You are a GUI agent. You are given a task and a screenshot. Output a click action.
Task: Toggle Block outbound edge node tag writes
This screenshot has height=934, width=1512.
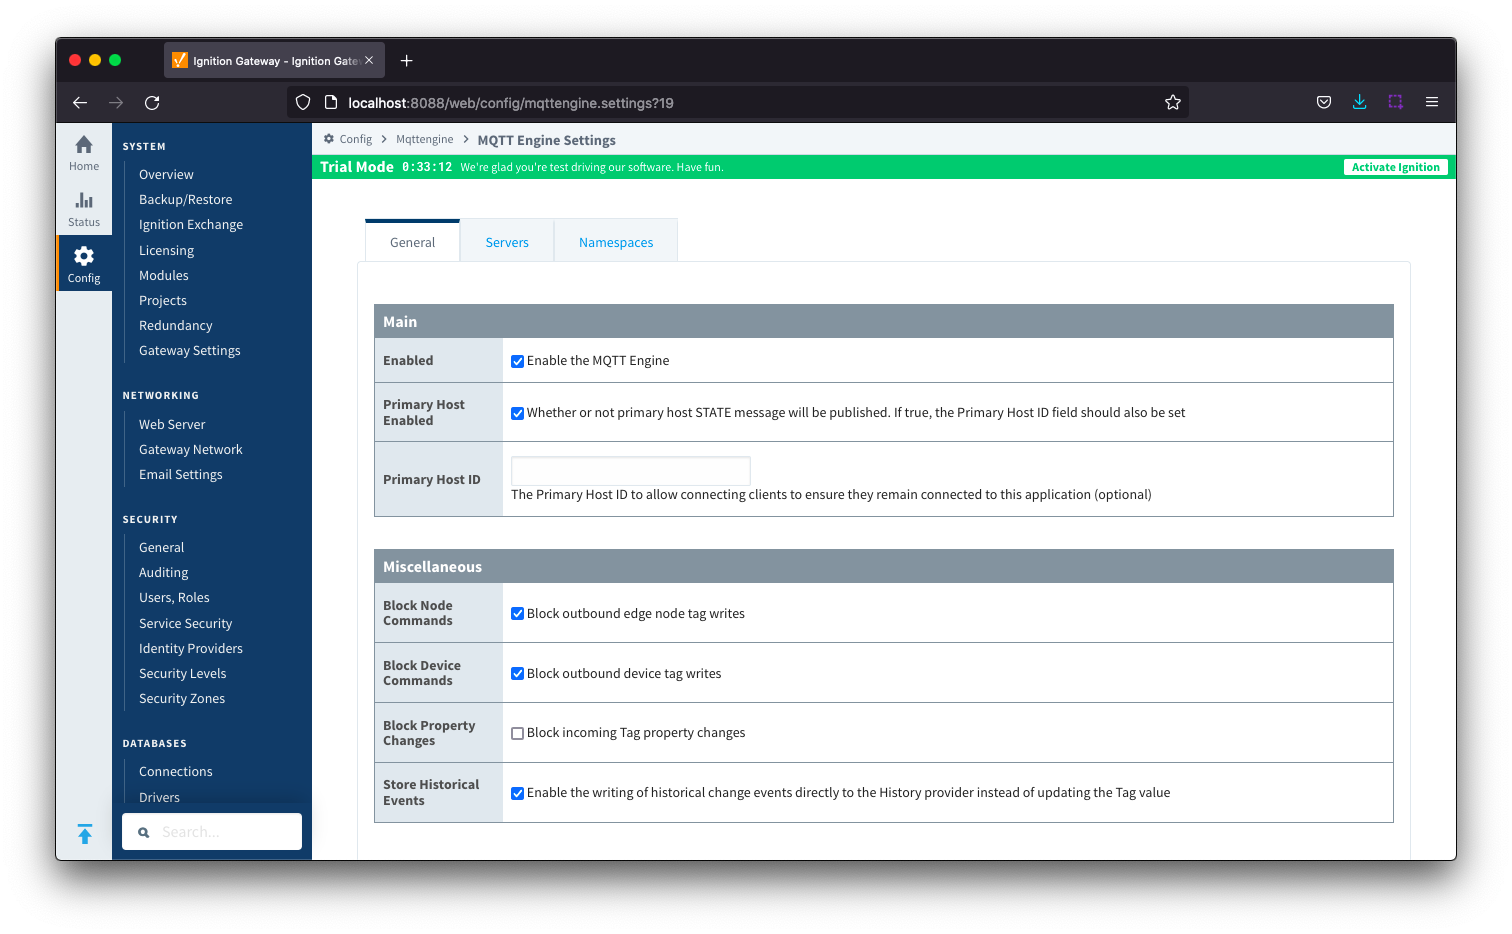coord(517,614)
